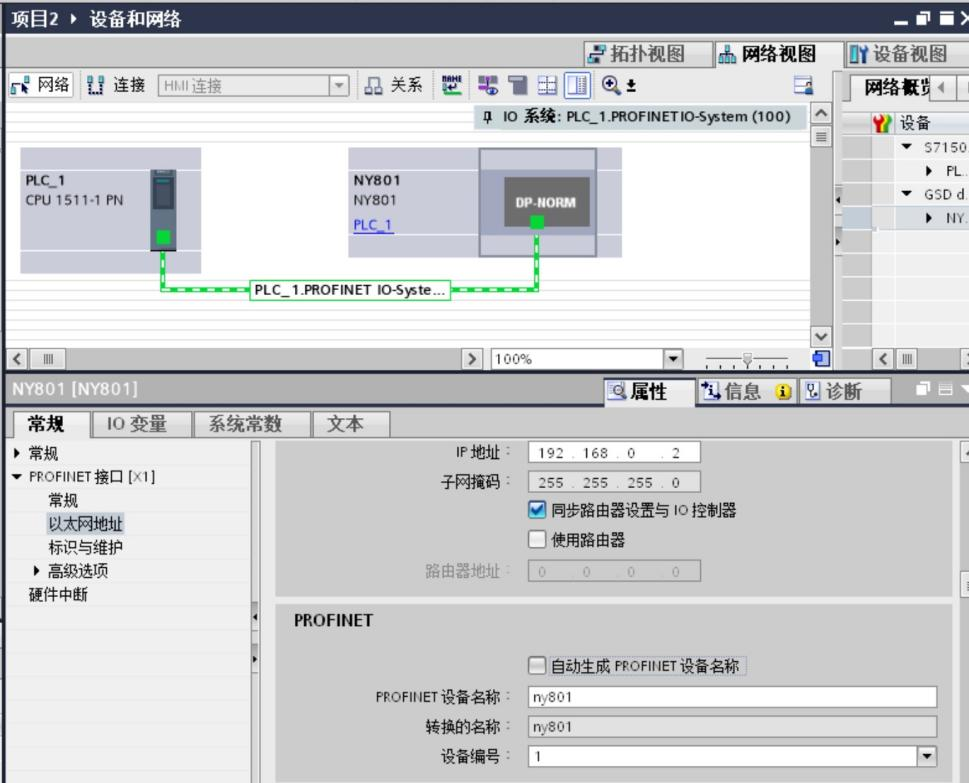The image size is (969, 783).
Task: Click the overview navigation icon beside zoom slider
Action: pyautogui.click(x=821, y=358)
